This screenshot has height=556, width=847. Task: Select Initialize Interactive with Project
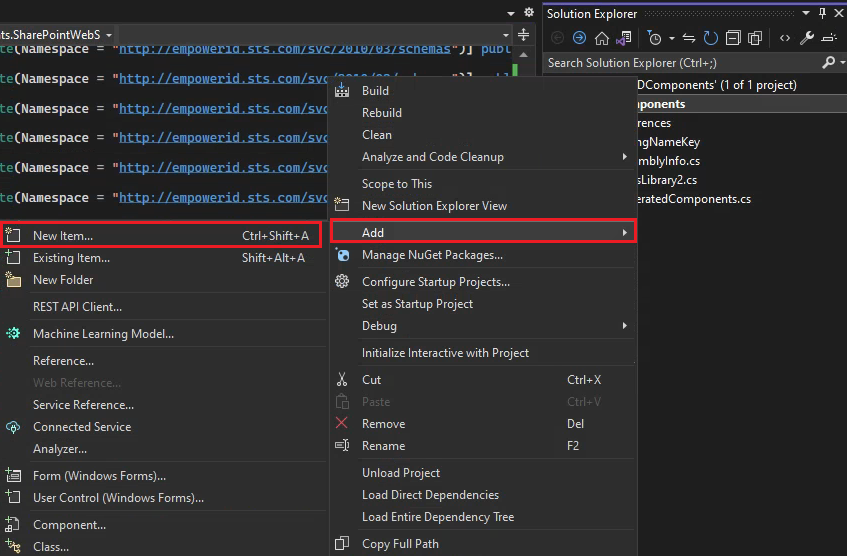483,353
